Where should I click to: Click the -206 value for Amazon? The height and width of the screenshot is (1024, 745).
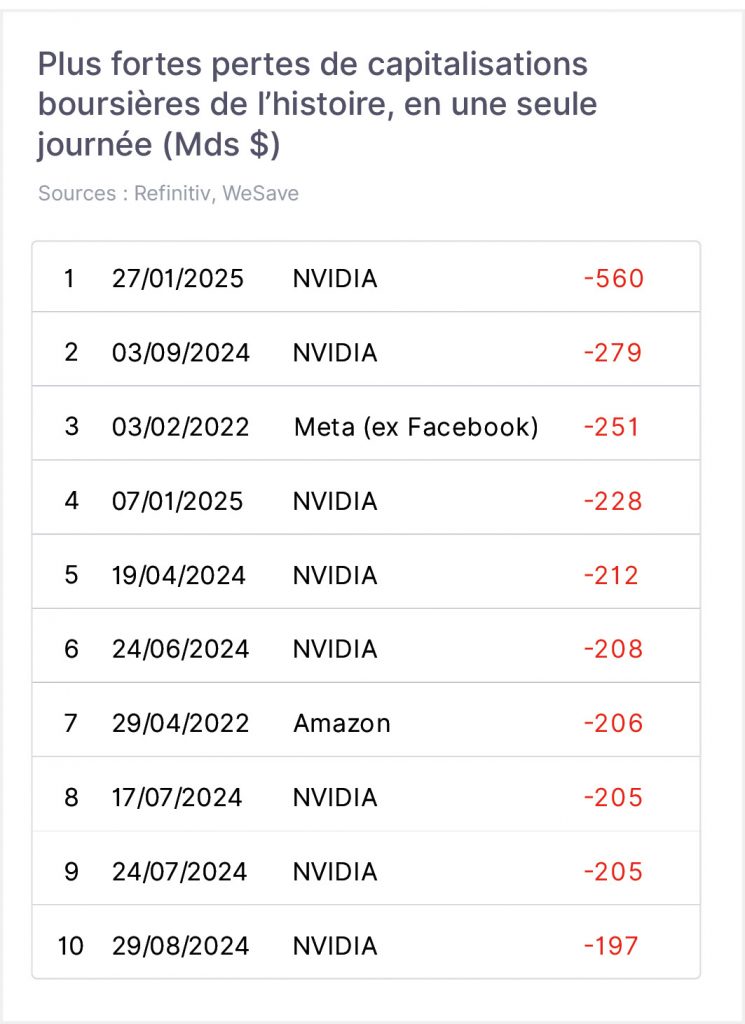[613, 724]
